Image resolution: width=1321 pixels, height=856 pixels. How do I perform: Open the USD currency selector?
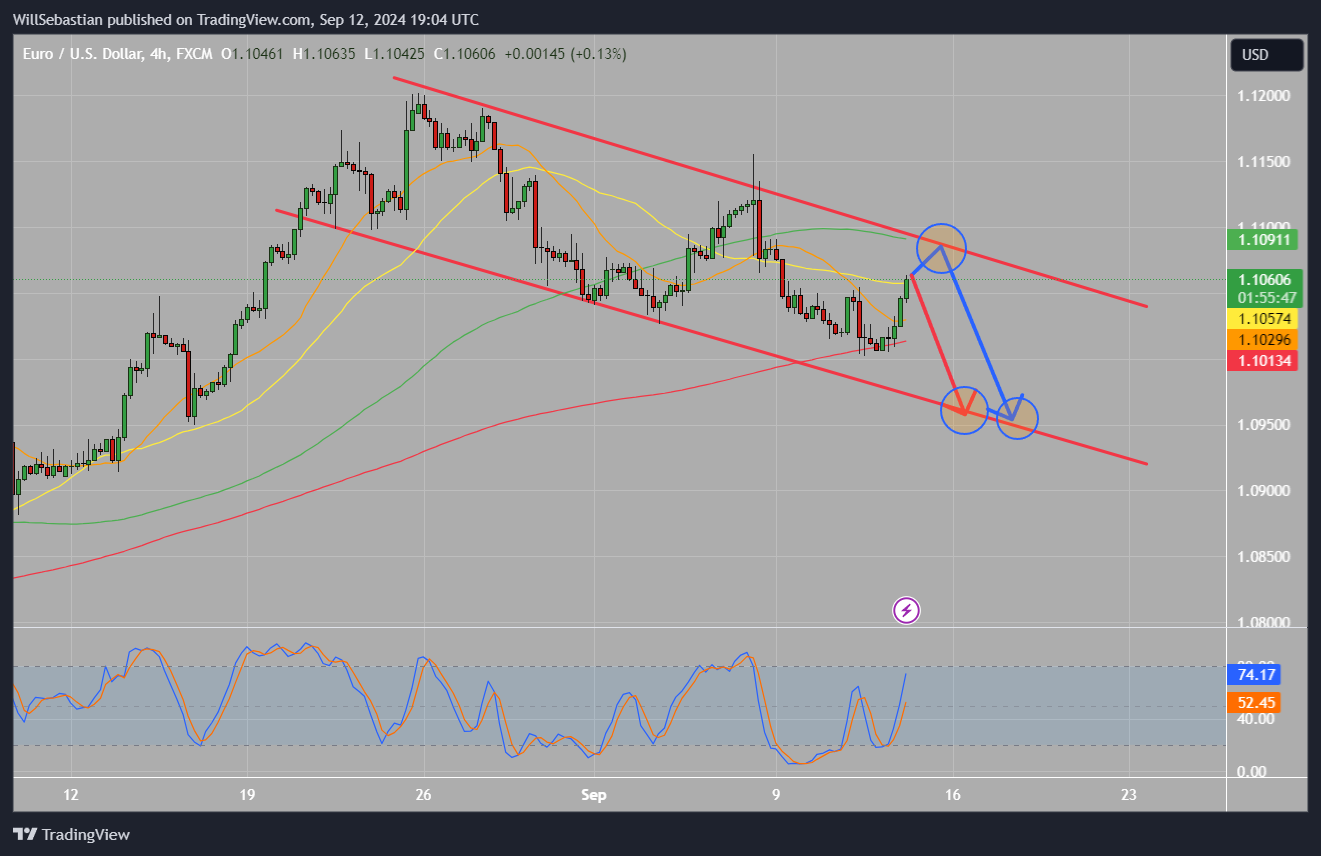1266,54
